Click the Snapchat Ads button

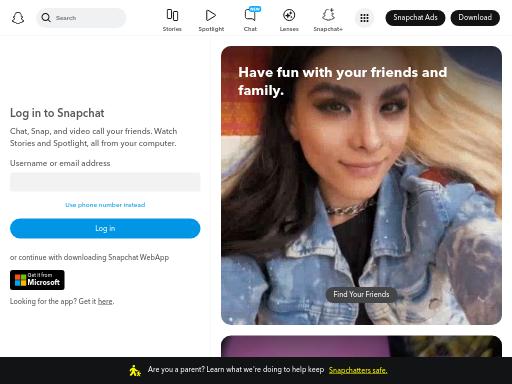tap(415, 18)
